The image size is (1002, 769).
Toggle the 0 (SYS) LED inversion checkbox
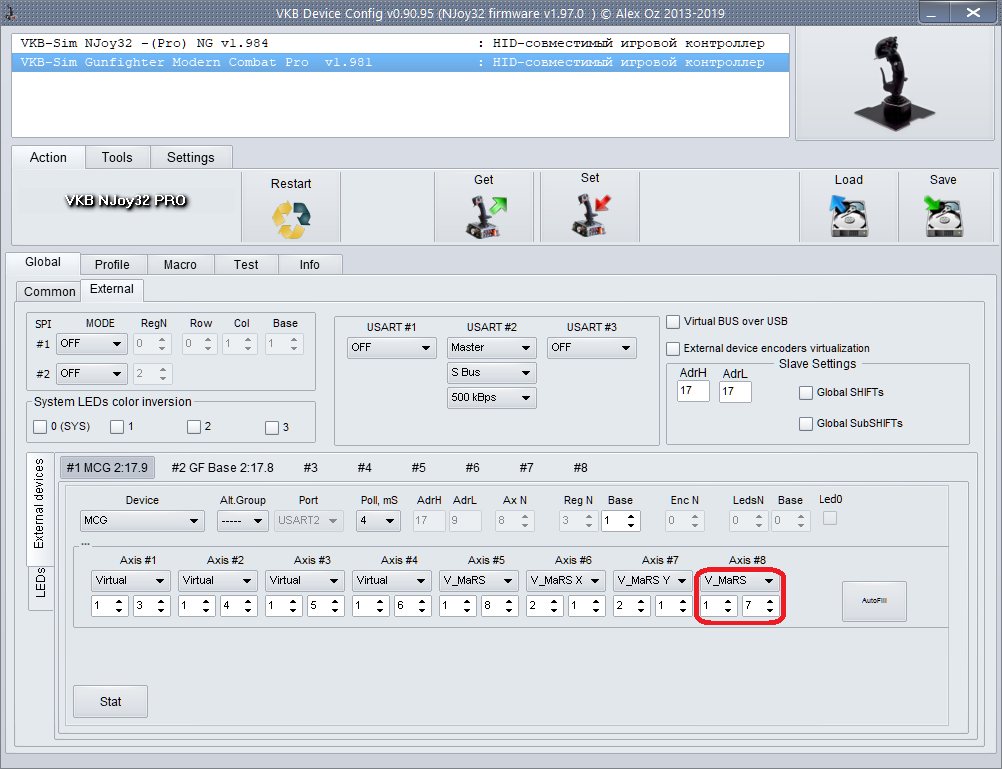tap(40, 427)
